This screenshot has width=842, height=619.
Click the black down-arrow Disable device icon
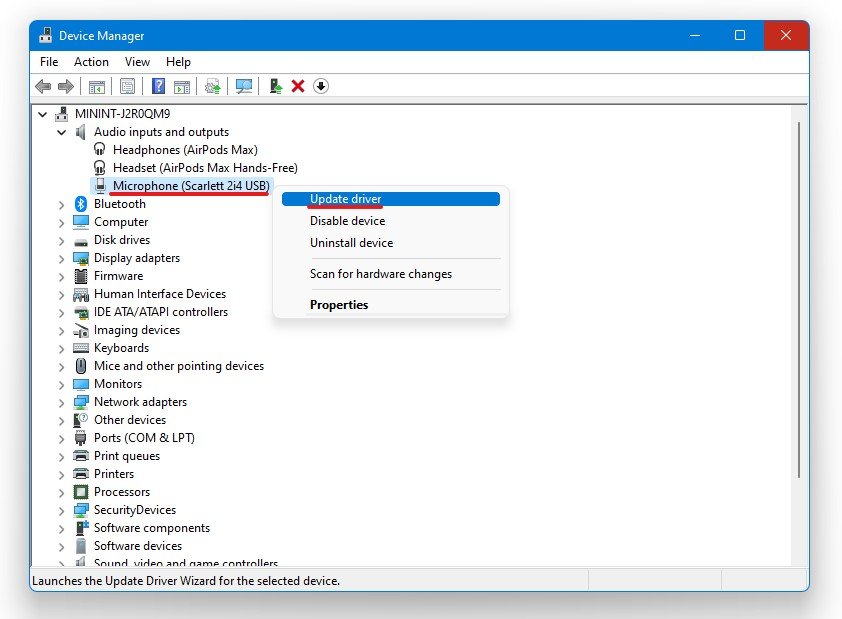click(x=320, y=86)
